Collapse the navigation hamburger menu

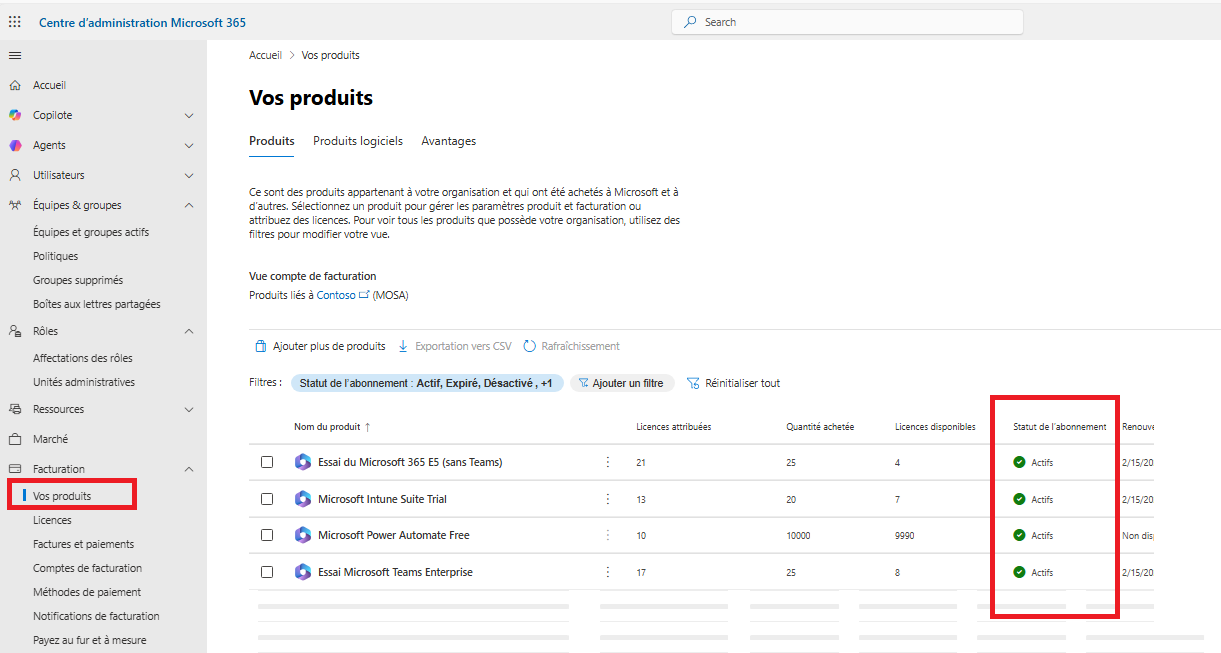15,55
